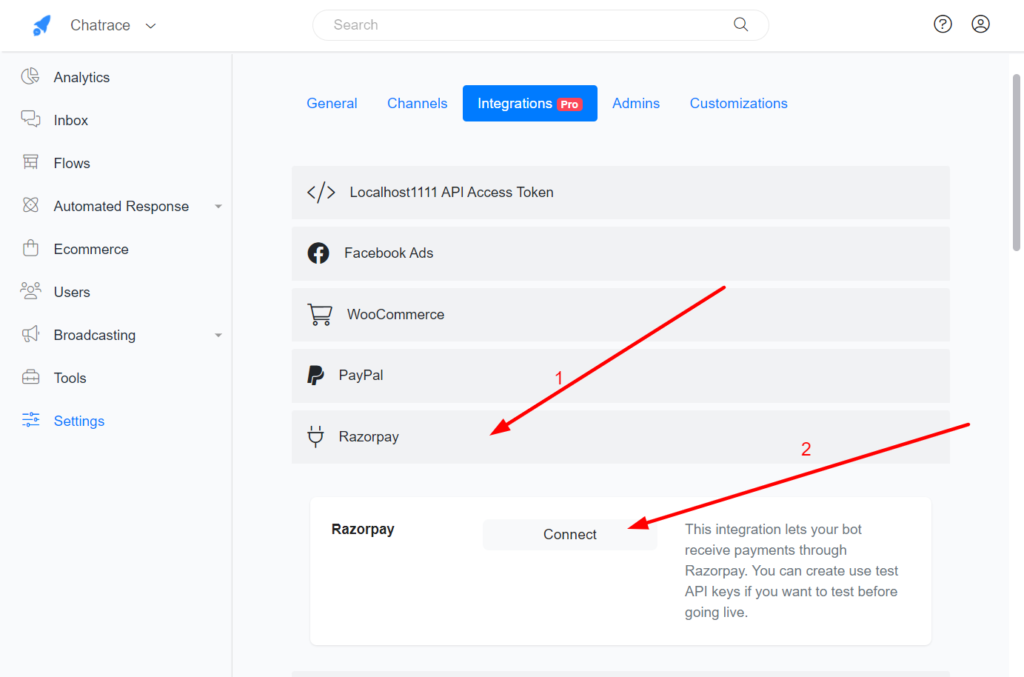Expand the Broadcasting submenu arrow
Viewport: 1024px width, 677px height.
(x=218, y=335)
